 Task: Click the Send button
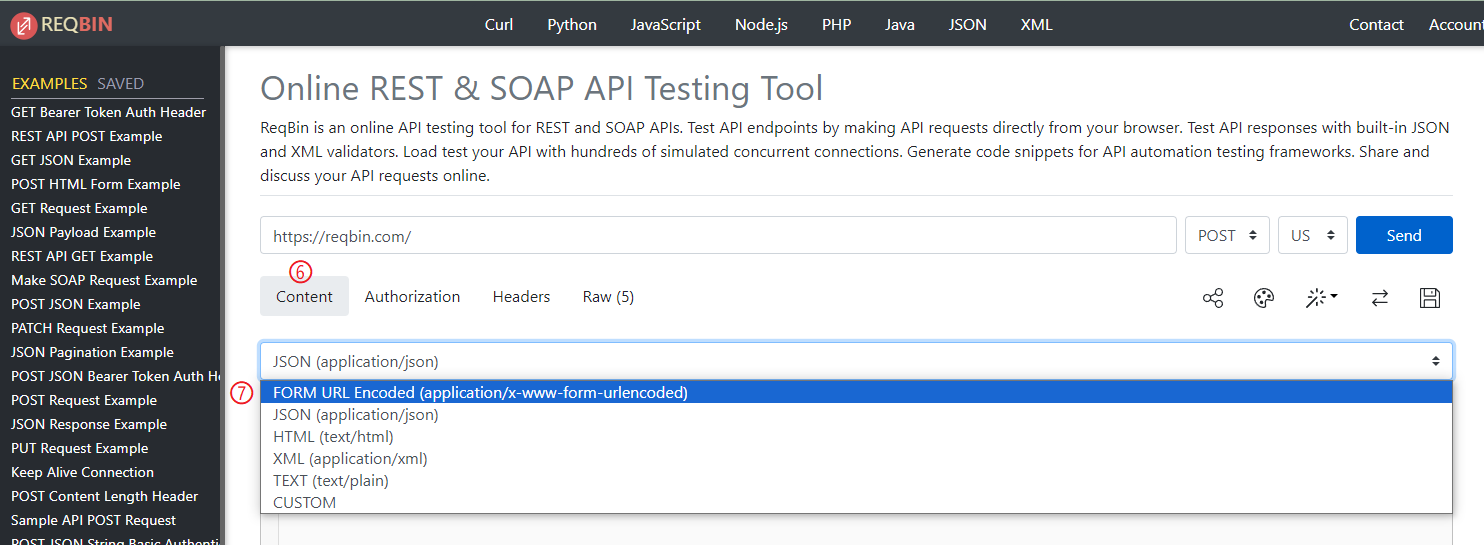pos(1404,235)
